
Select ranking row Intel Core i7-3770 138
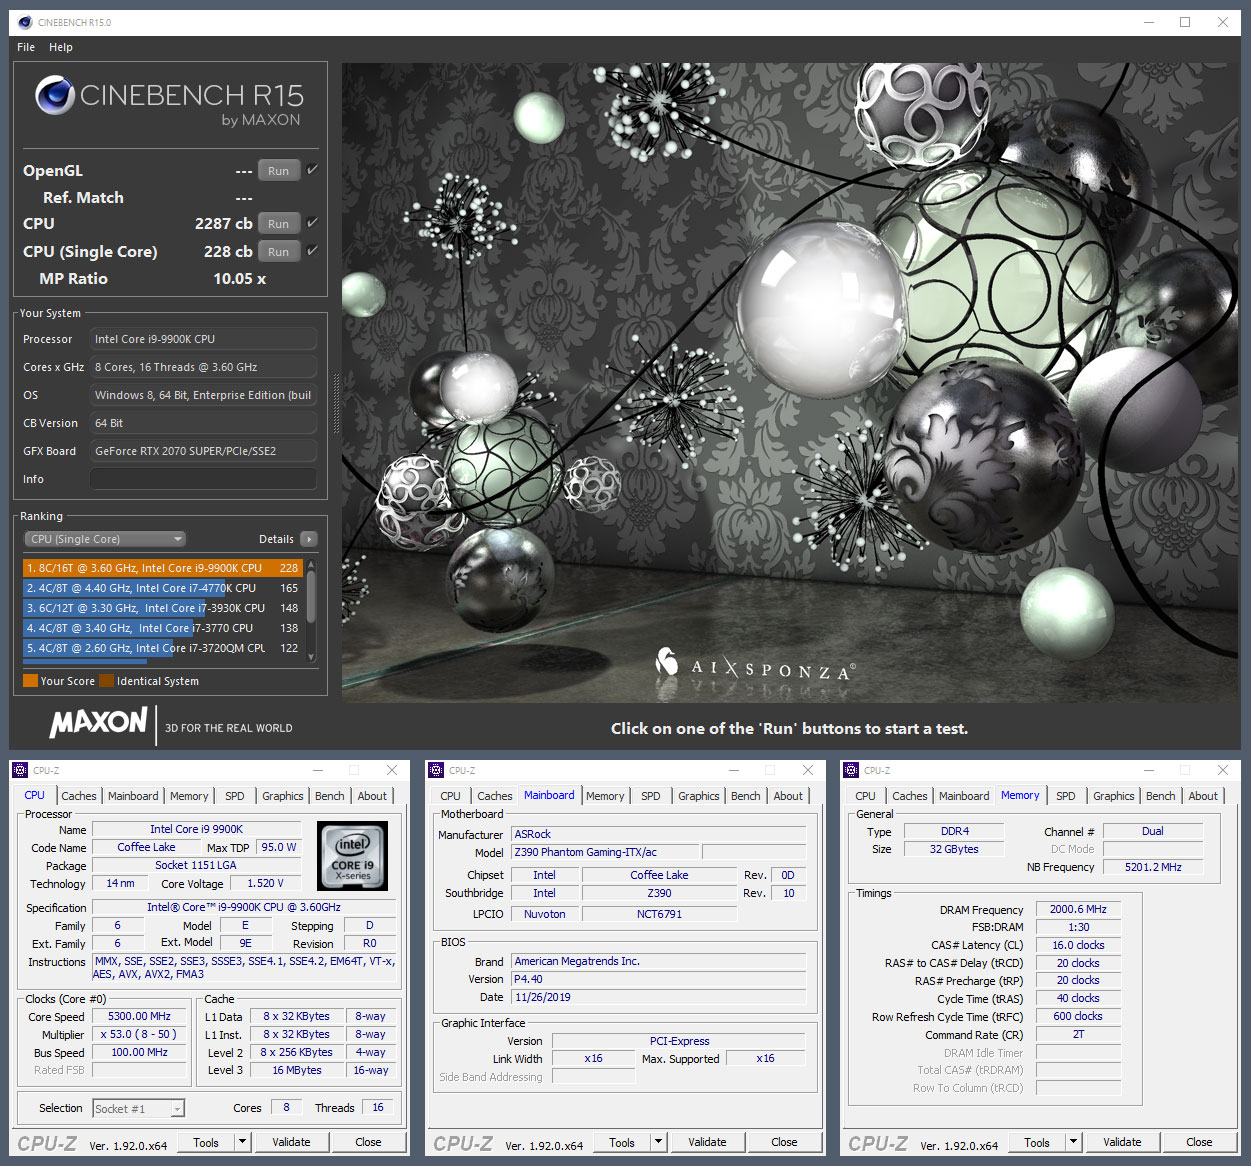tap(163, 628)
